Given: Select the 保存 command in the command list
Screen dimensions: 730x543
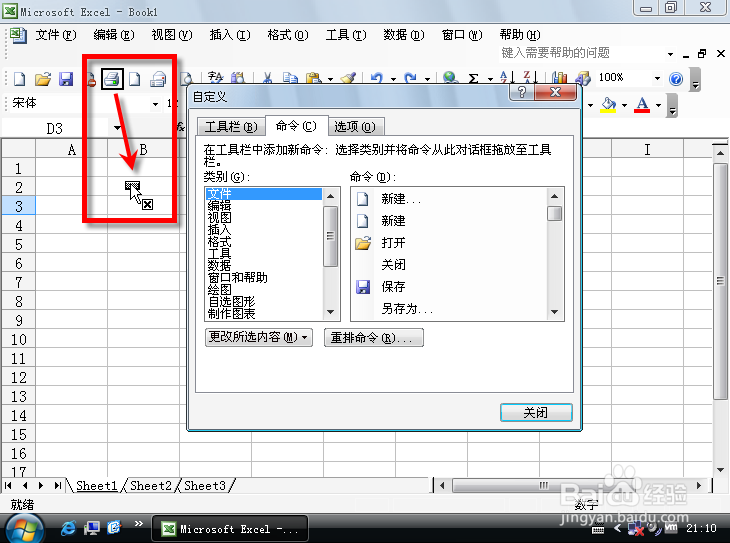Looking at the screenshot, I should click(x=393, y=286).
